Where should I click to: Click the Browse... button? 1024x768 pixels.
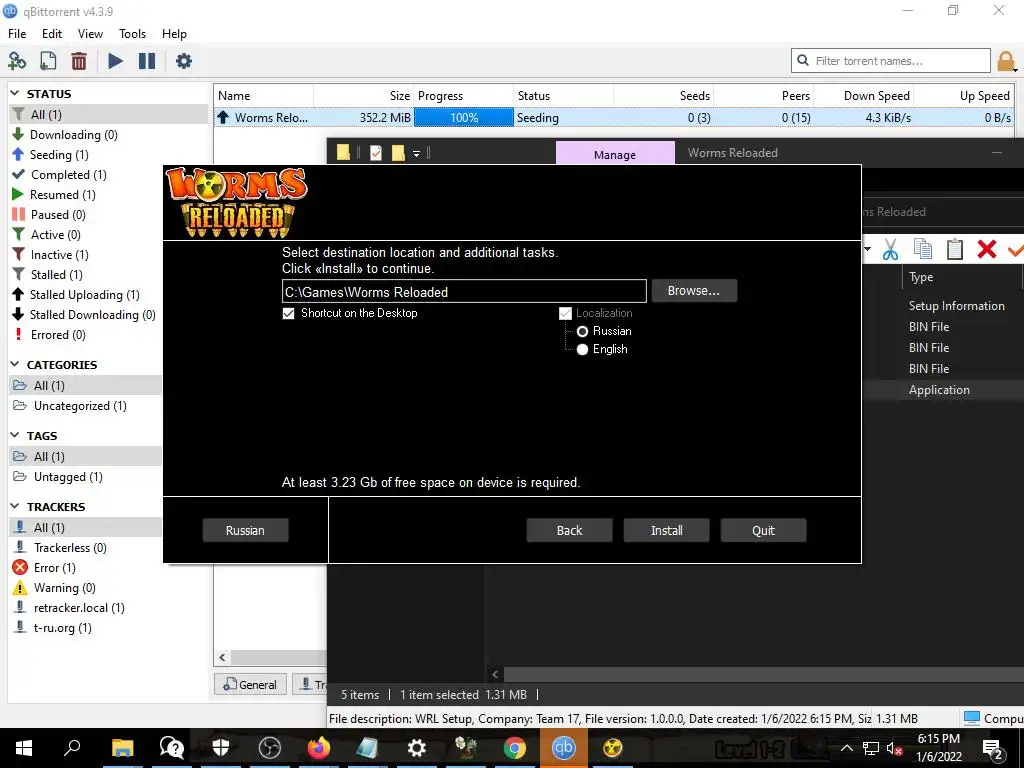[694, 291]
